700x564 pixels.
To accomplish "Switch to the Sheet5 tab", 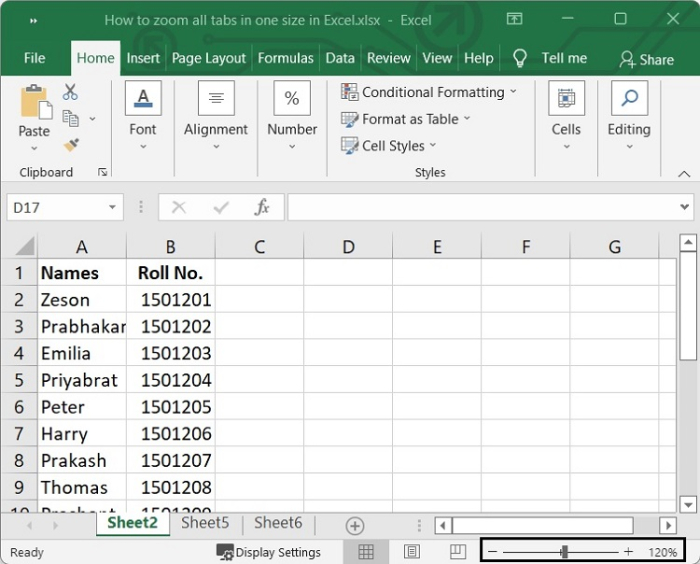I will point(205,523).
